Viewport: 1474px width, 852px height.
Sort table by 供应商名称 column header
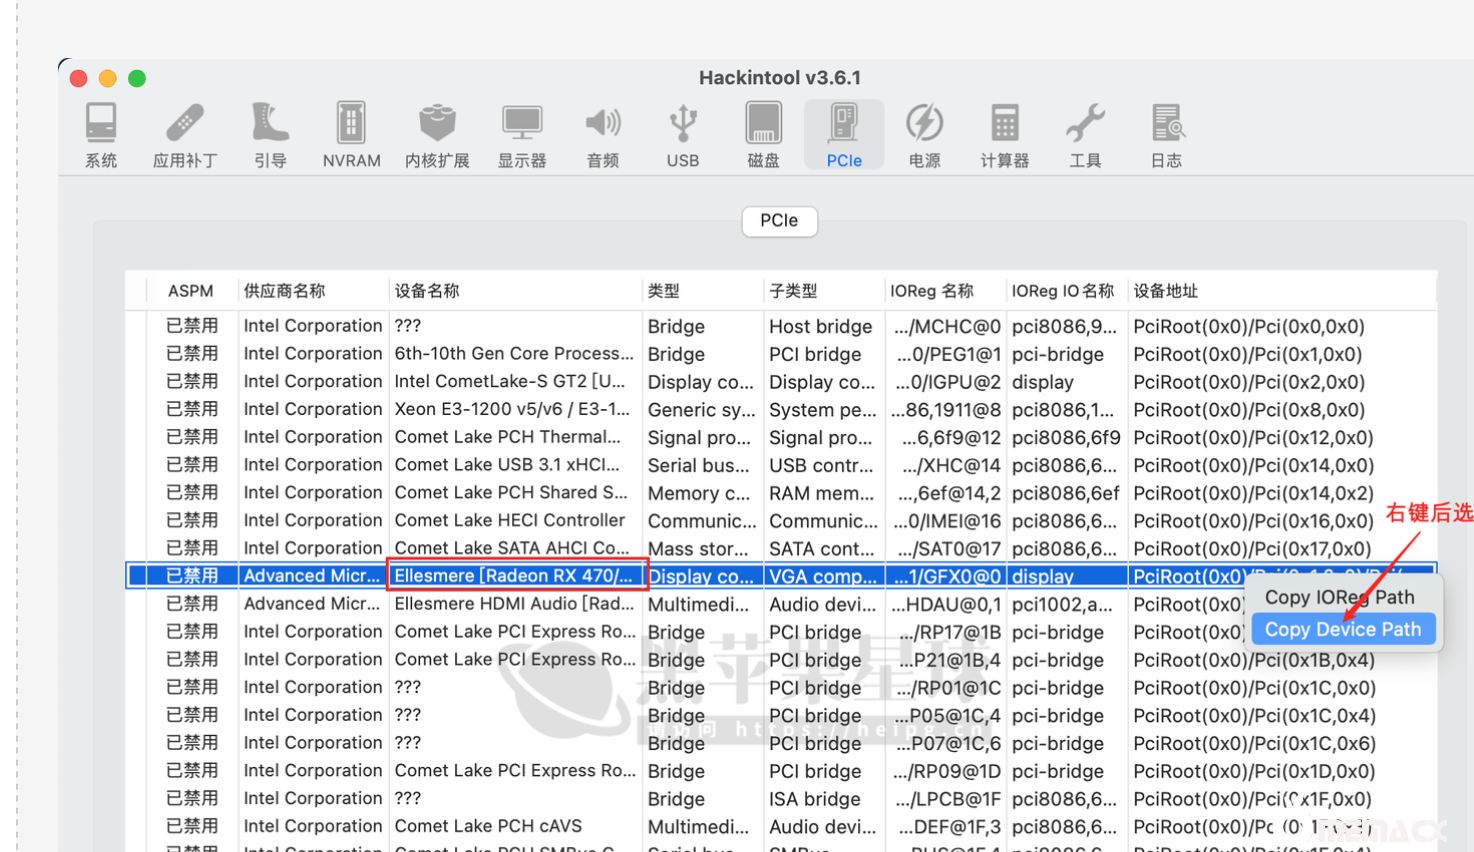pyautogui.click(x=284, y=291)
